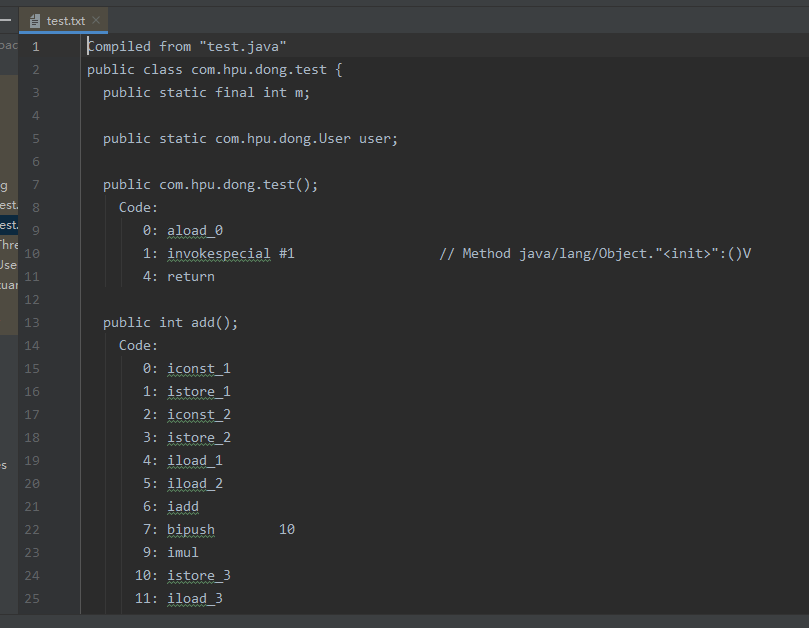Click gutter line number 12
The width and height of the screenshot is (809, 628).
coord(32,300)
